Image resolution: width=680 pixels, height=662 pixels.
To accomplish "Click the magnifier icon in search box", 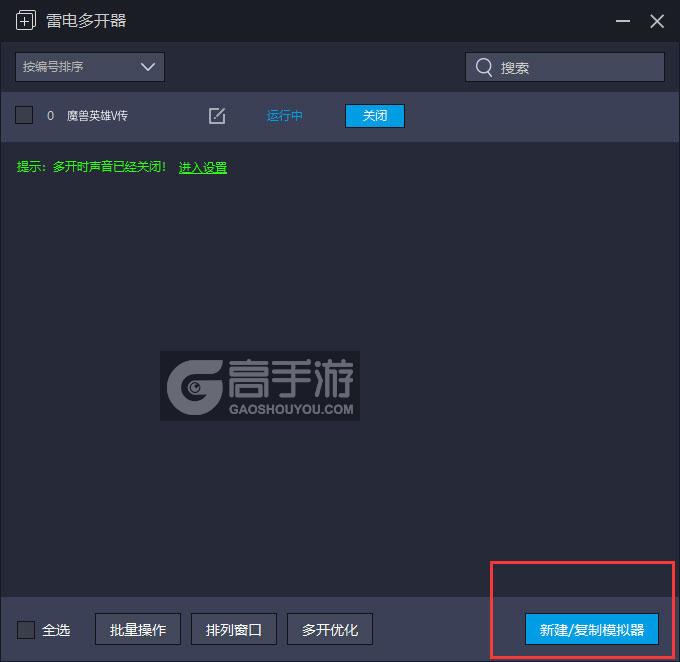I will click(484, 67).
